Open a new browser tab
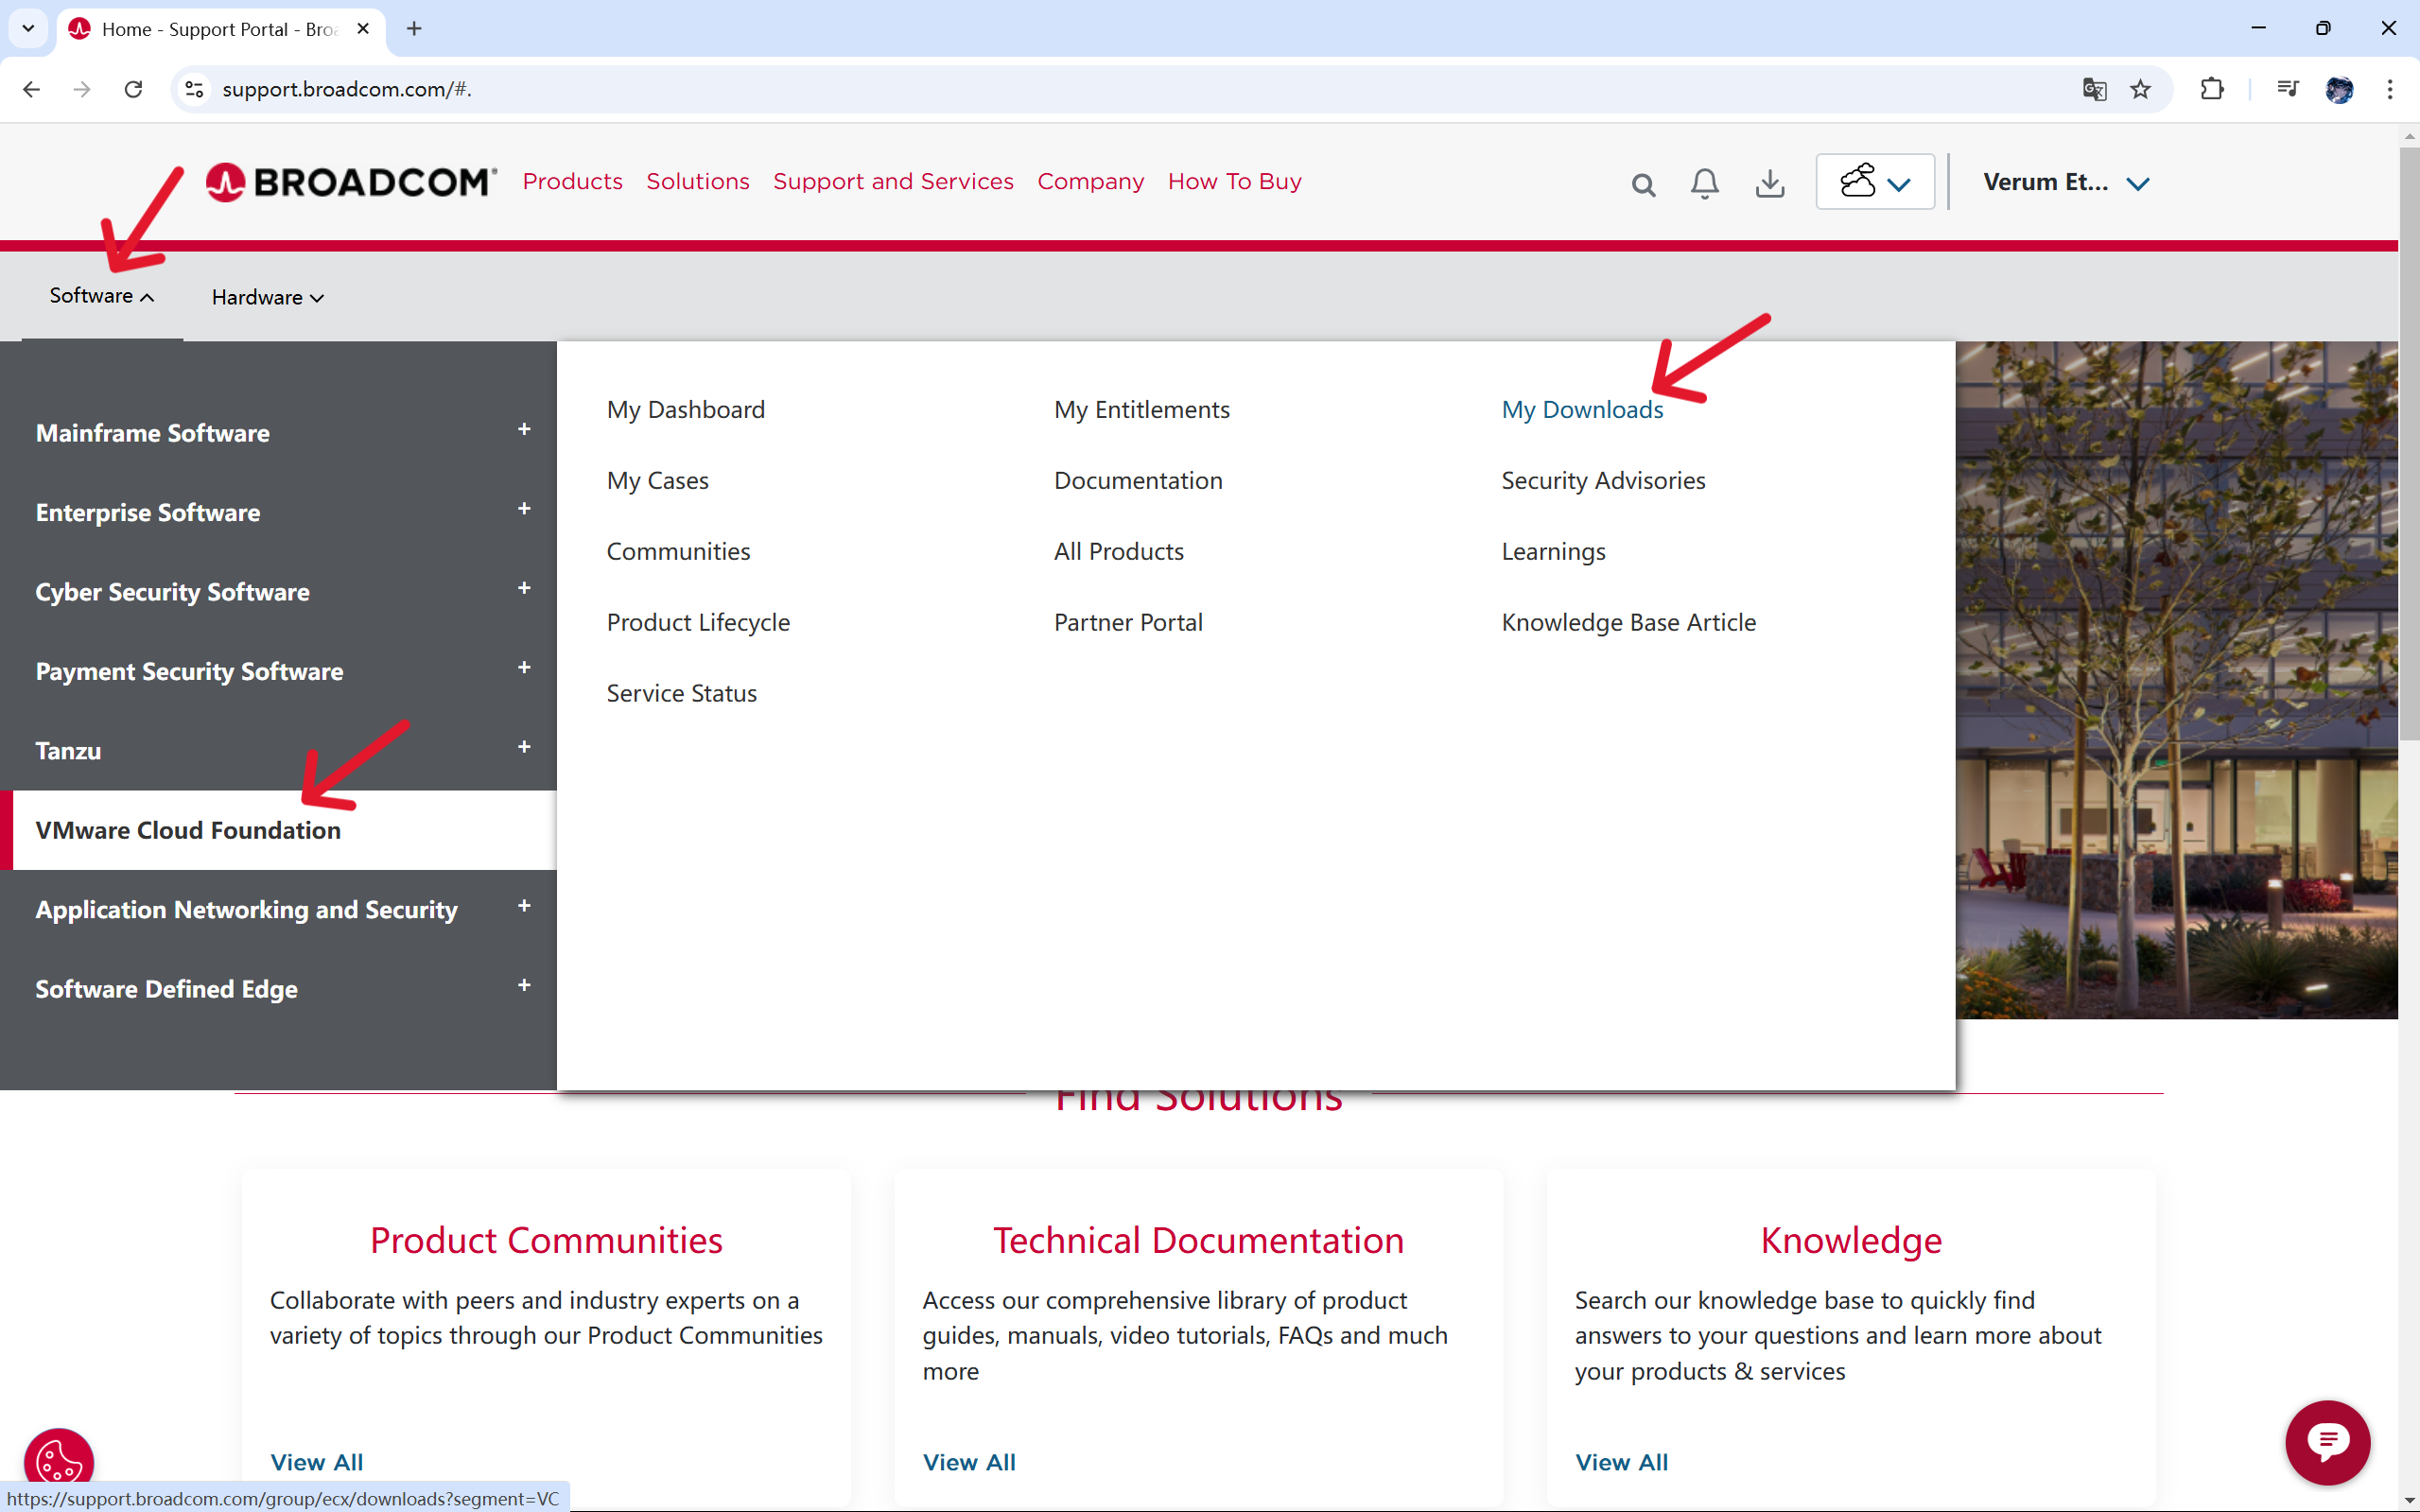Image resolution: width=2420 pixels, height=1512 pixels. (x=414, y=29)
